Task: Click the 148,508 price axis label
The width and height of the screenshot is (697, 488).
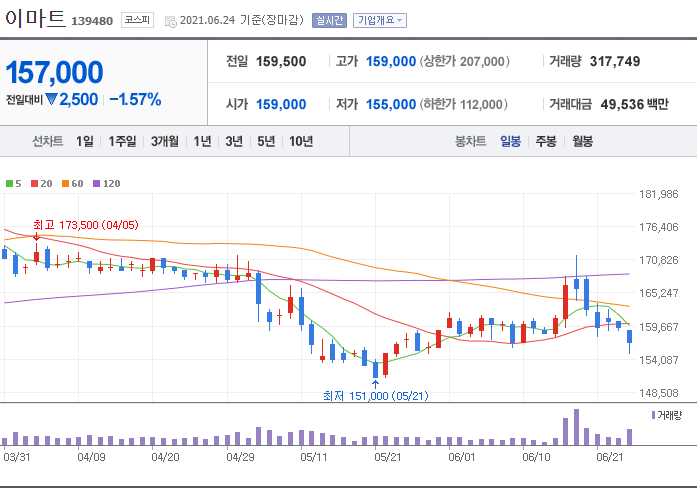Action: (659, 393)
